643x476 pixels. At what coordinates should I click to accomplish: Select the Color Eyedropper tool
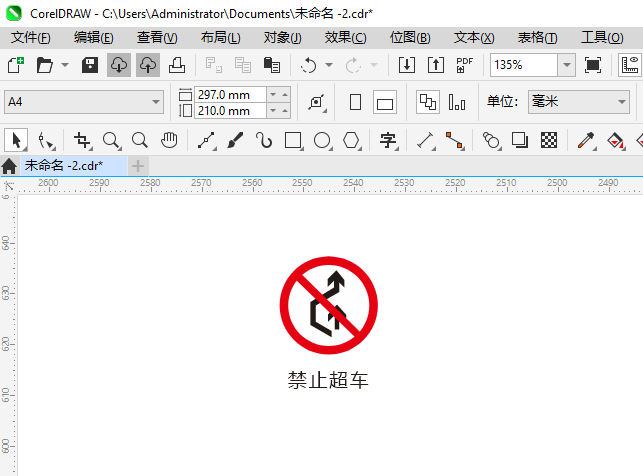586,141
